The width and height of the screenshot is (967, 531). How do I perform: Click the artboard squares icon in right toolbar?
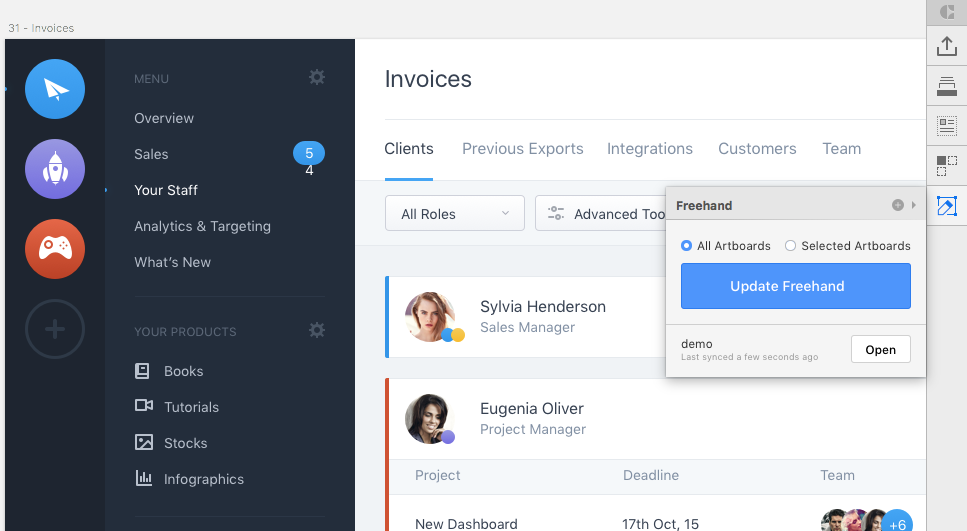[947, 166]
